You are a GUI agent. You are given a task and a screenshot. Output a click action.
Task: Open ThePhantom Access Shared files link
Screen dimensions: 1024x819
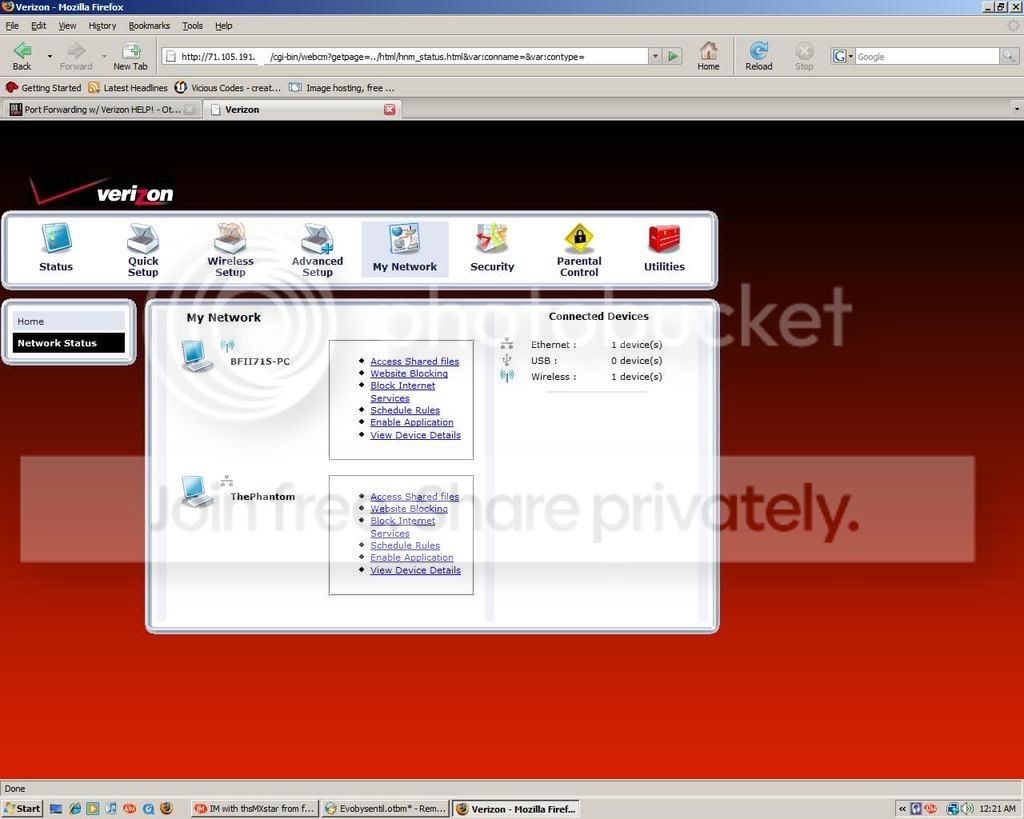415,496
